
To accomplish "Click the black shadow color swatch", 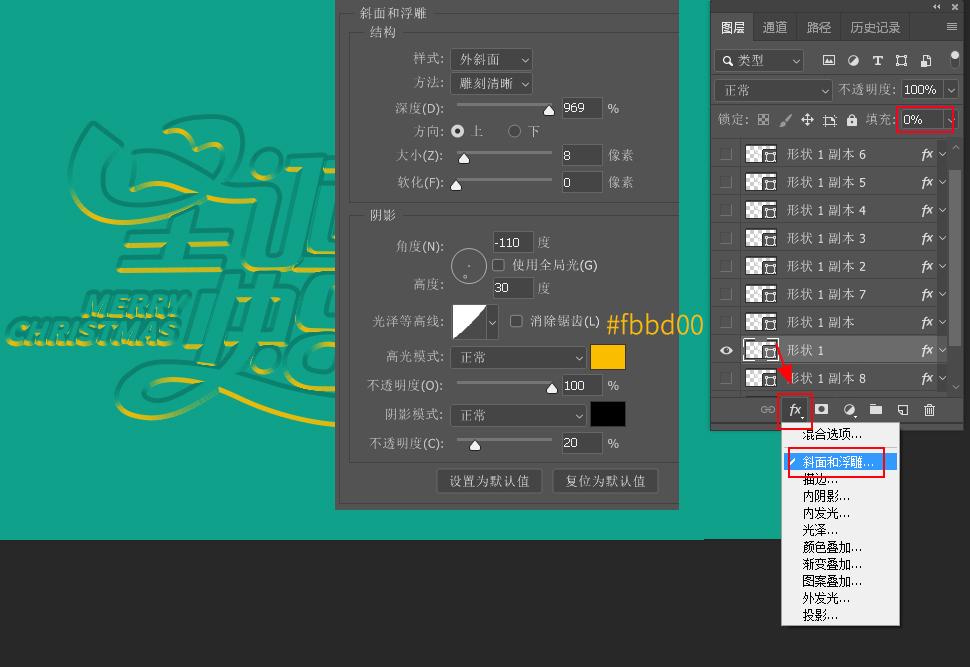I will pyautogui.click(x=607, y=415).
